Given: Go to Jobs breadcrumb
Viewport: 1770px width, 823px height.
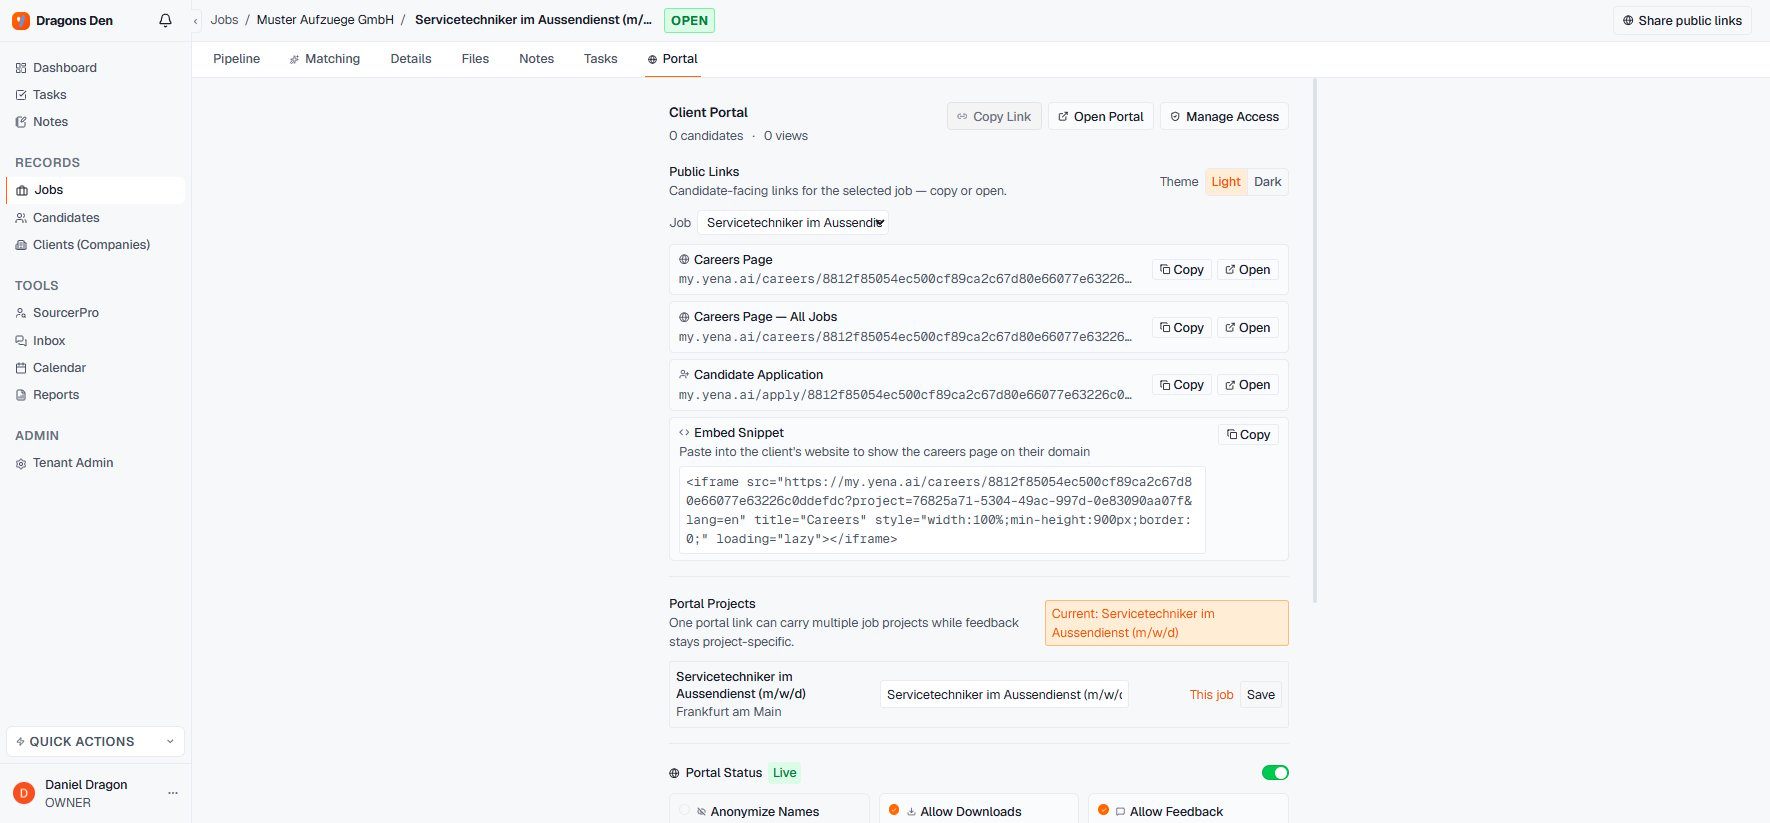Looking at the screenshot, I should tap(224, 20).
